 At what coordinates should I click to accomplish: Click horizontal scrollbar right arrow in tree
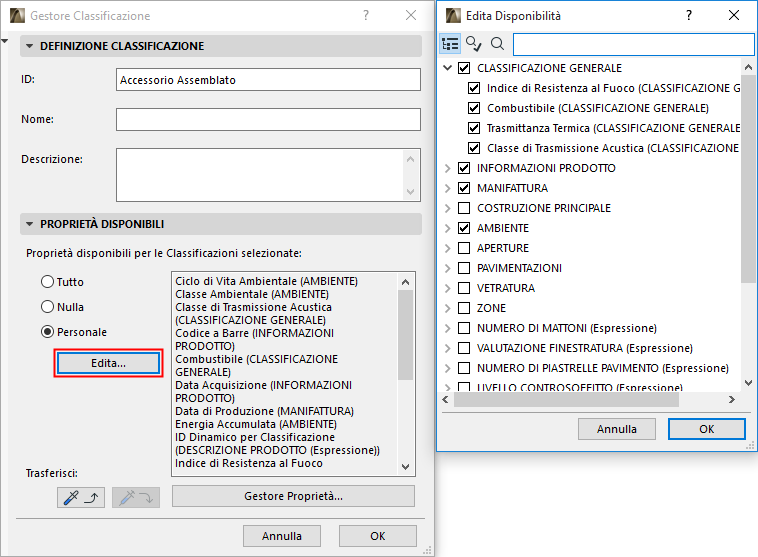click(x=732, y=399)
